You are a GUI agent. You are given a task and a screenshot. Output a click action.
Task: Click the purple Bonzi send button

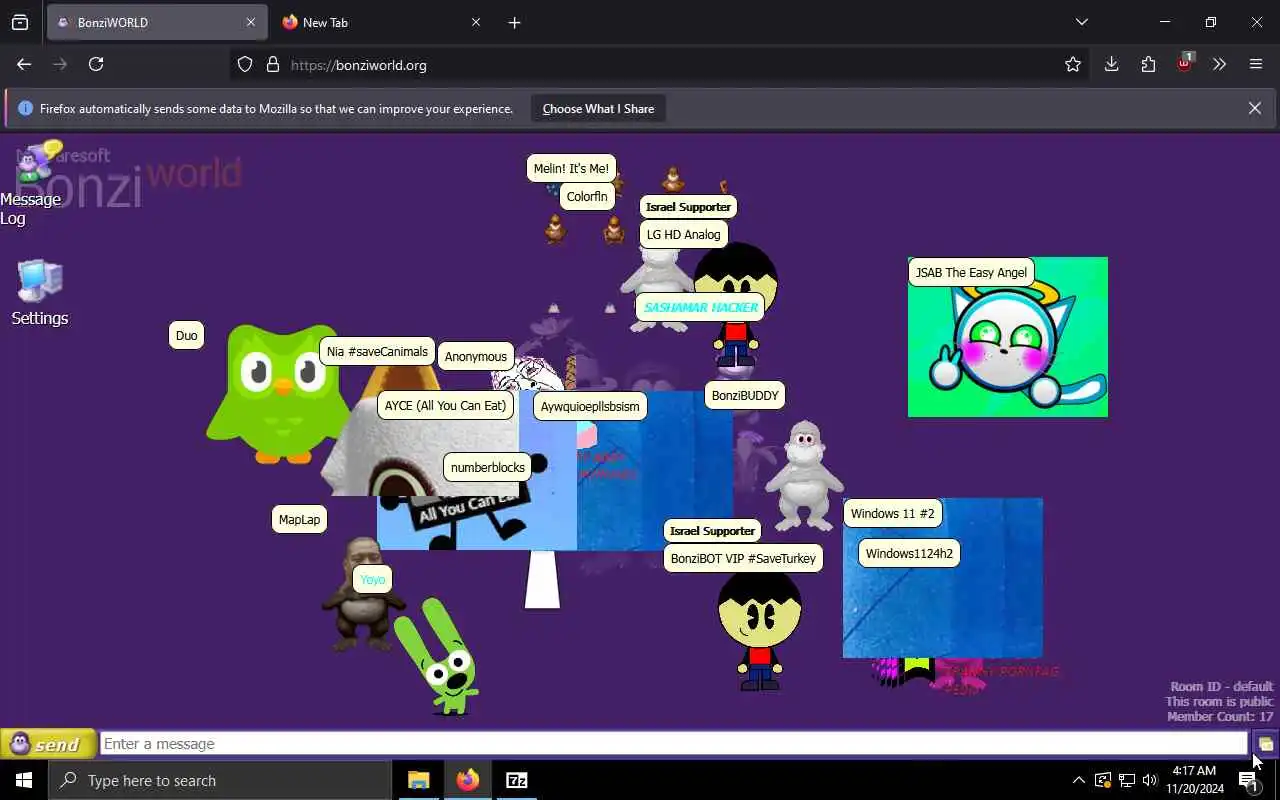(48, 744)
